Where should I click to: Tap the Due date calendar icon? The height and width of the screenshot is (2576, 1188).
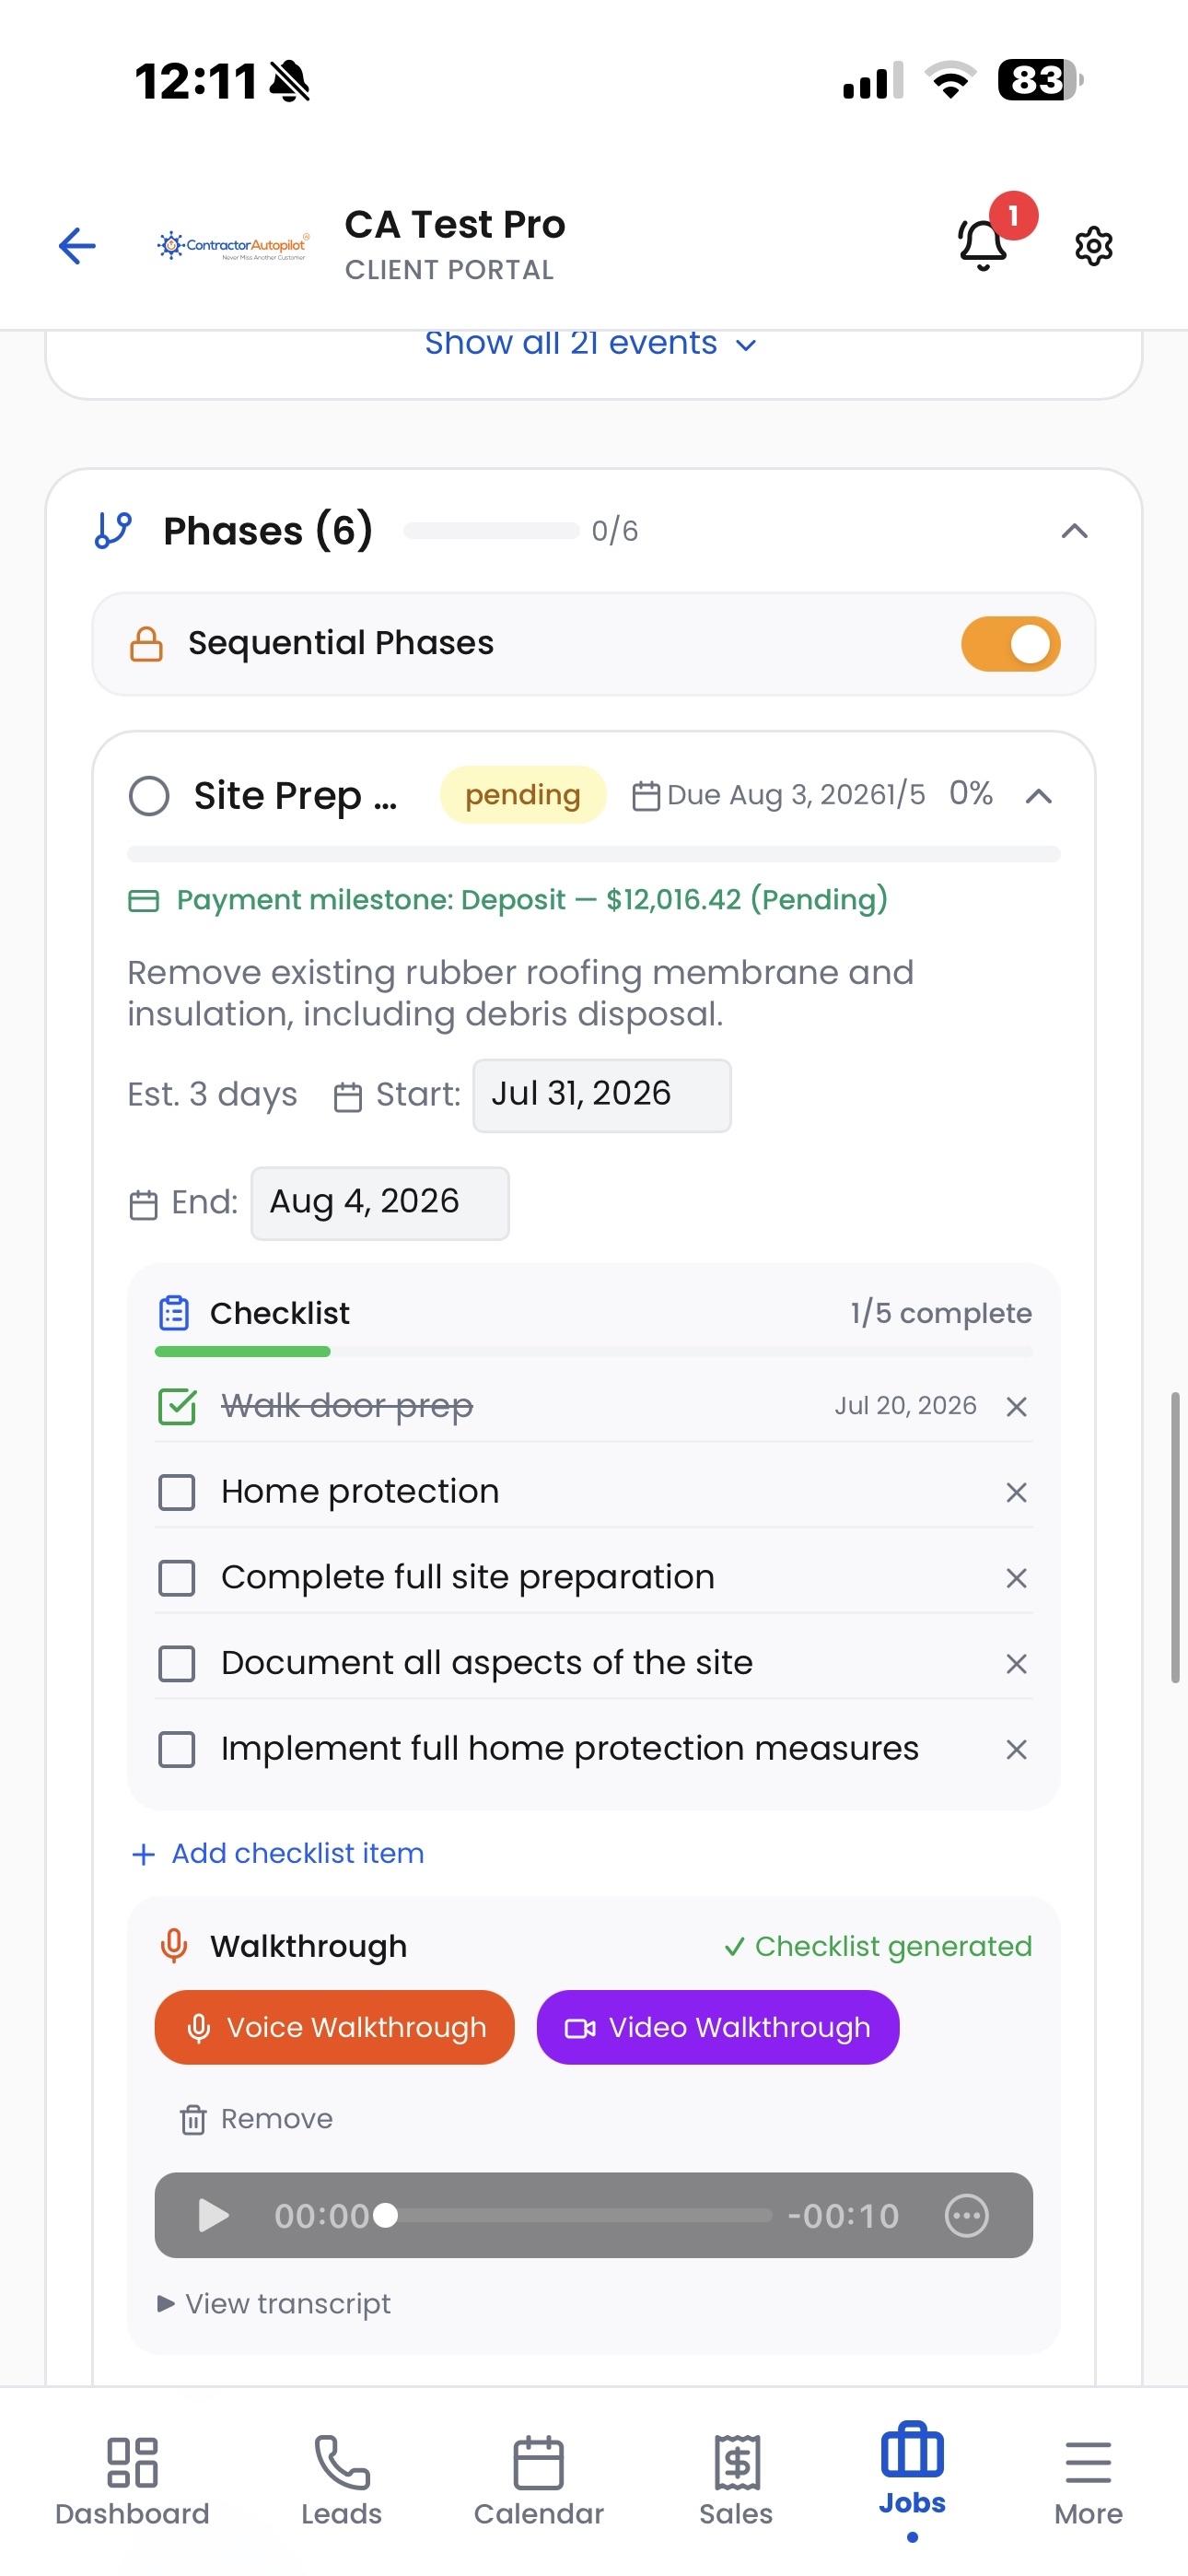click(x=646, y=796)
